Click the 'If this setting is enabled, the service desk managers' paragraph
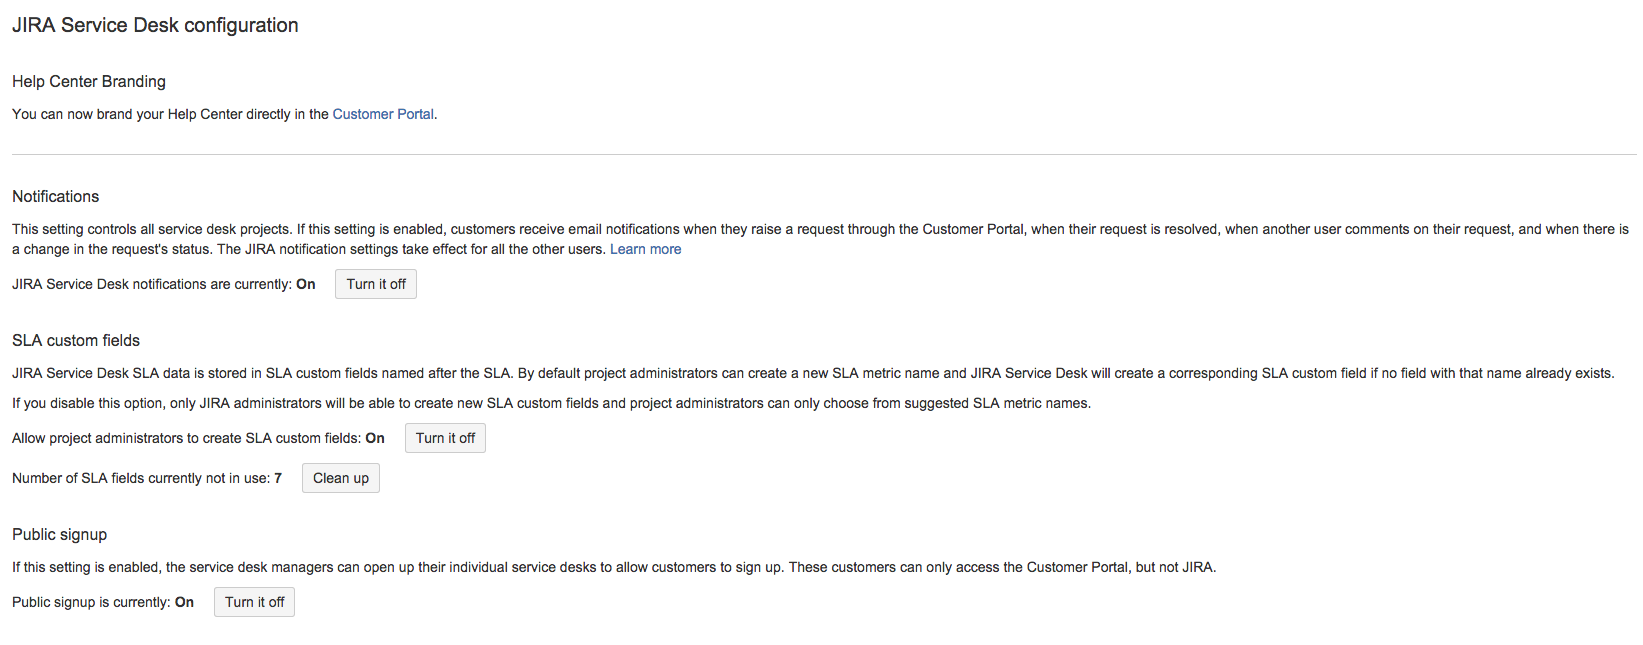1643x645 pixels. coord(614,567)
